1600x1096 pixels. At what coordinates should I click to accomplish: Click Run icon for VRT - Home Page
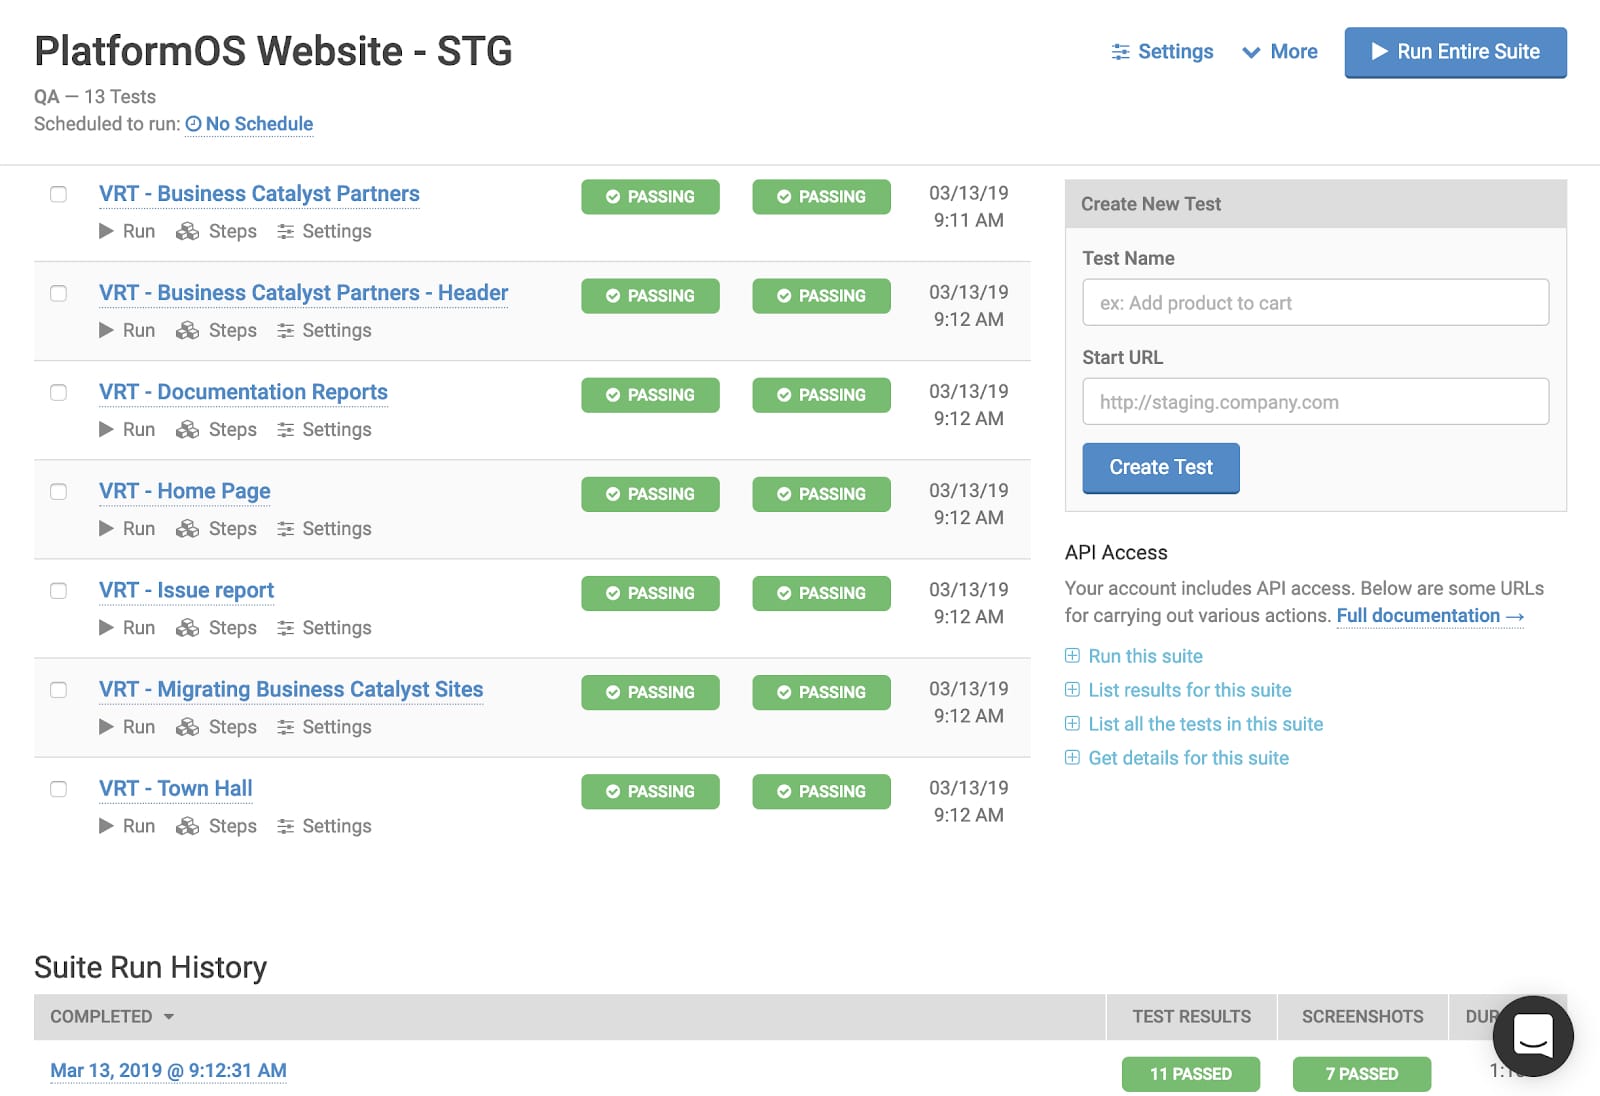coord(106,529)
